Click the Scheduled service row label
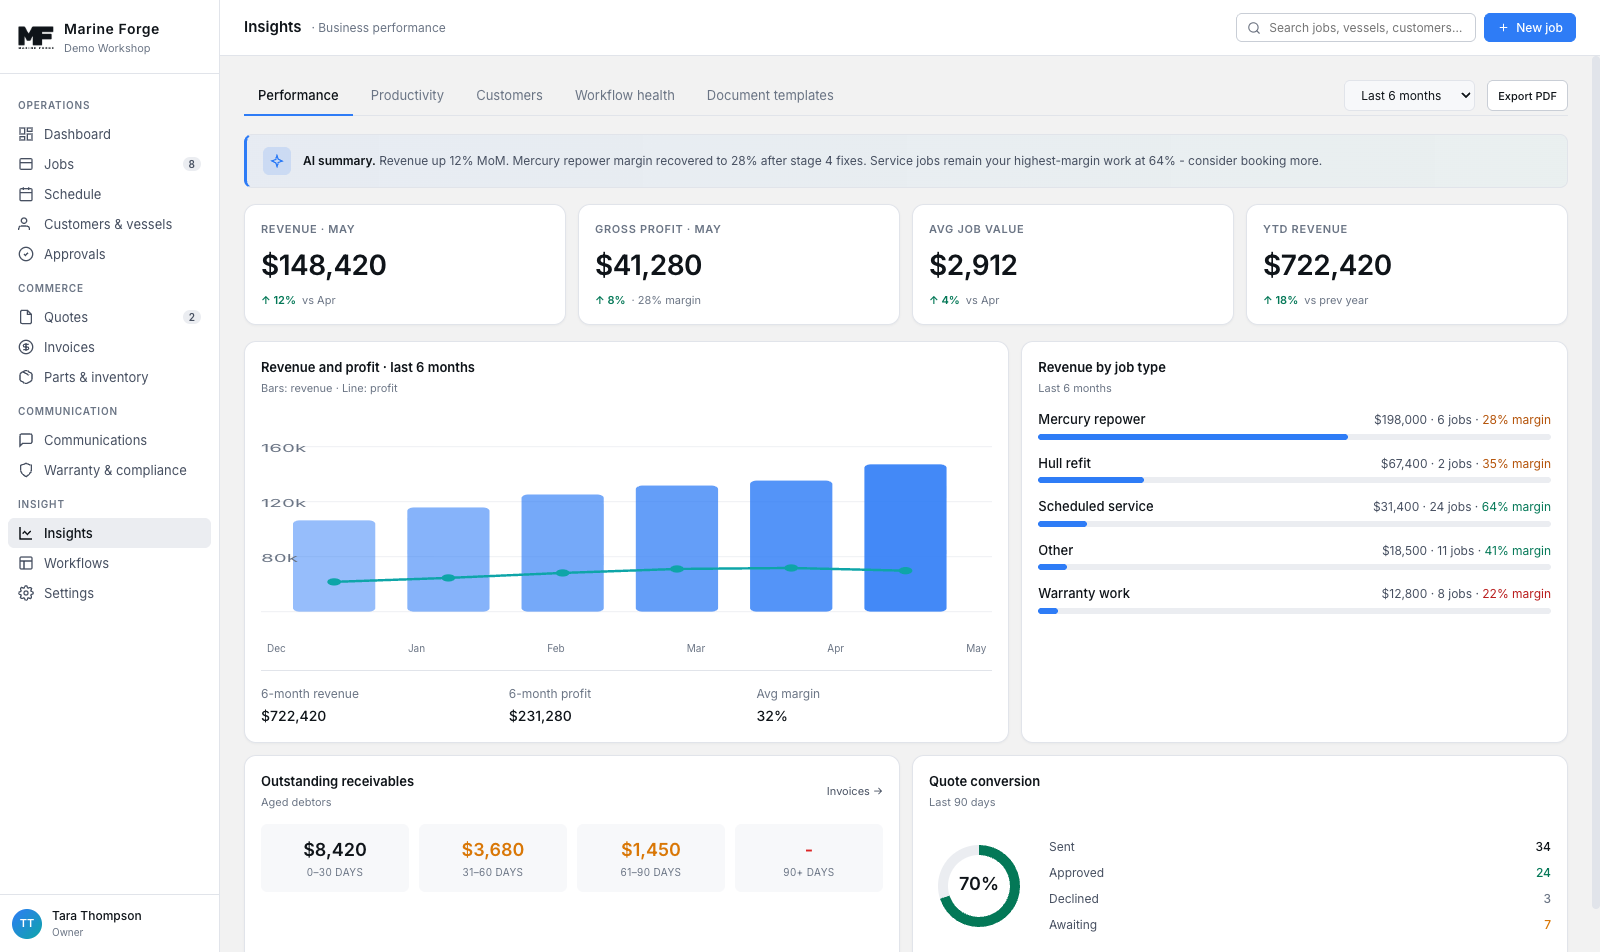The image size is (1600, 952). pos(1096,507)
